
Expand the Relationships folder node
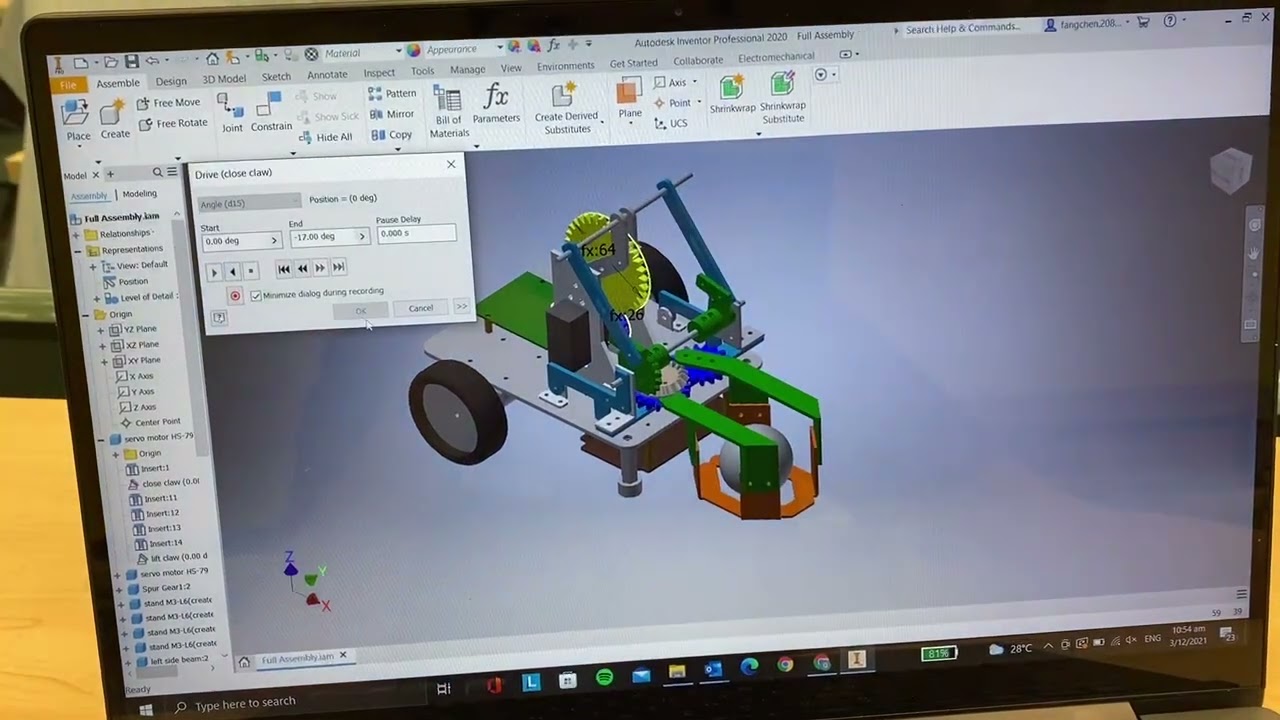point(77,235)
